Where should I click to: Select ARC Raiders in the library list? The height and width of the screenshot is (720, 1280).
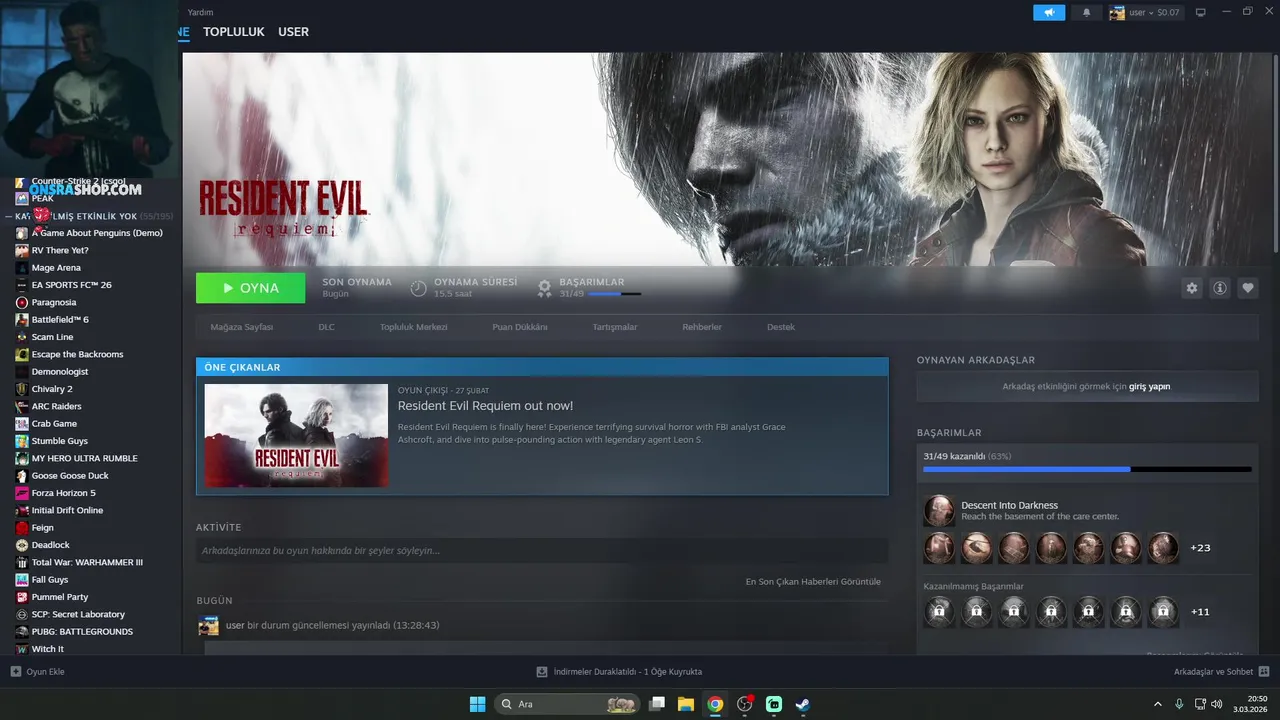56,406
